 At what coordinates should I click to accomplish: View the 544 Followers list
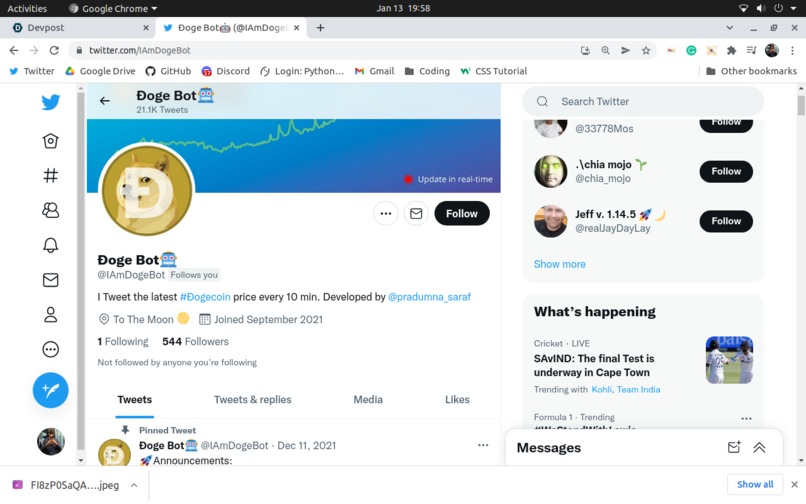click(x=195, y=341)
